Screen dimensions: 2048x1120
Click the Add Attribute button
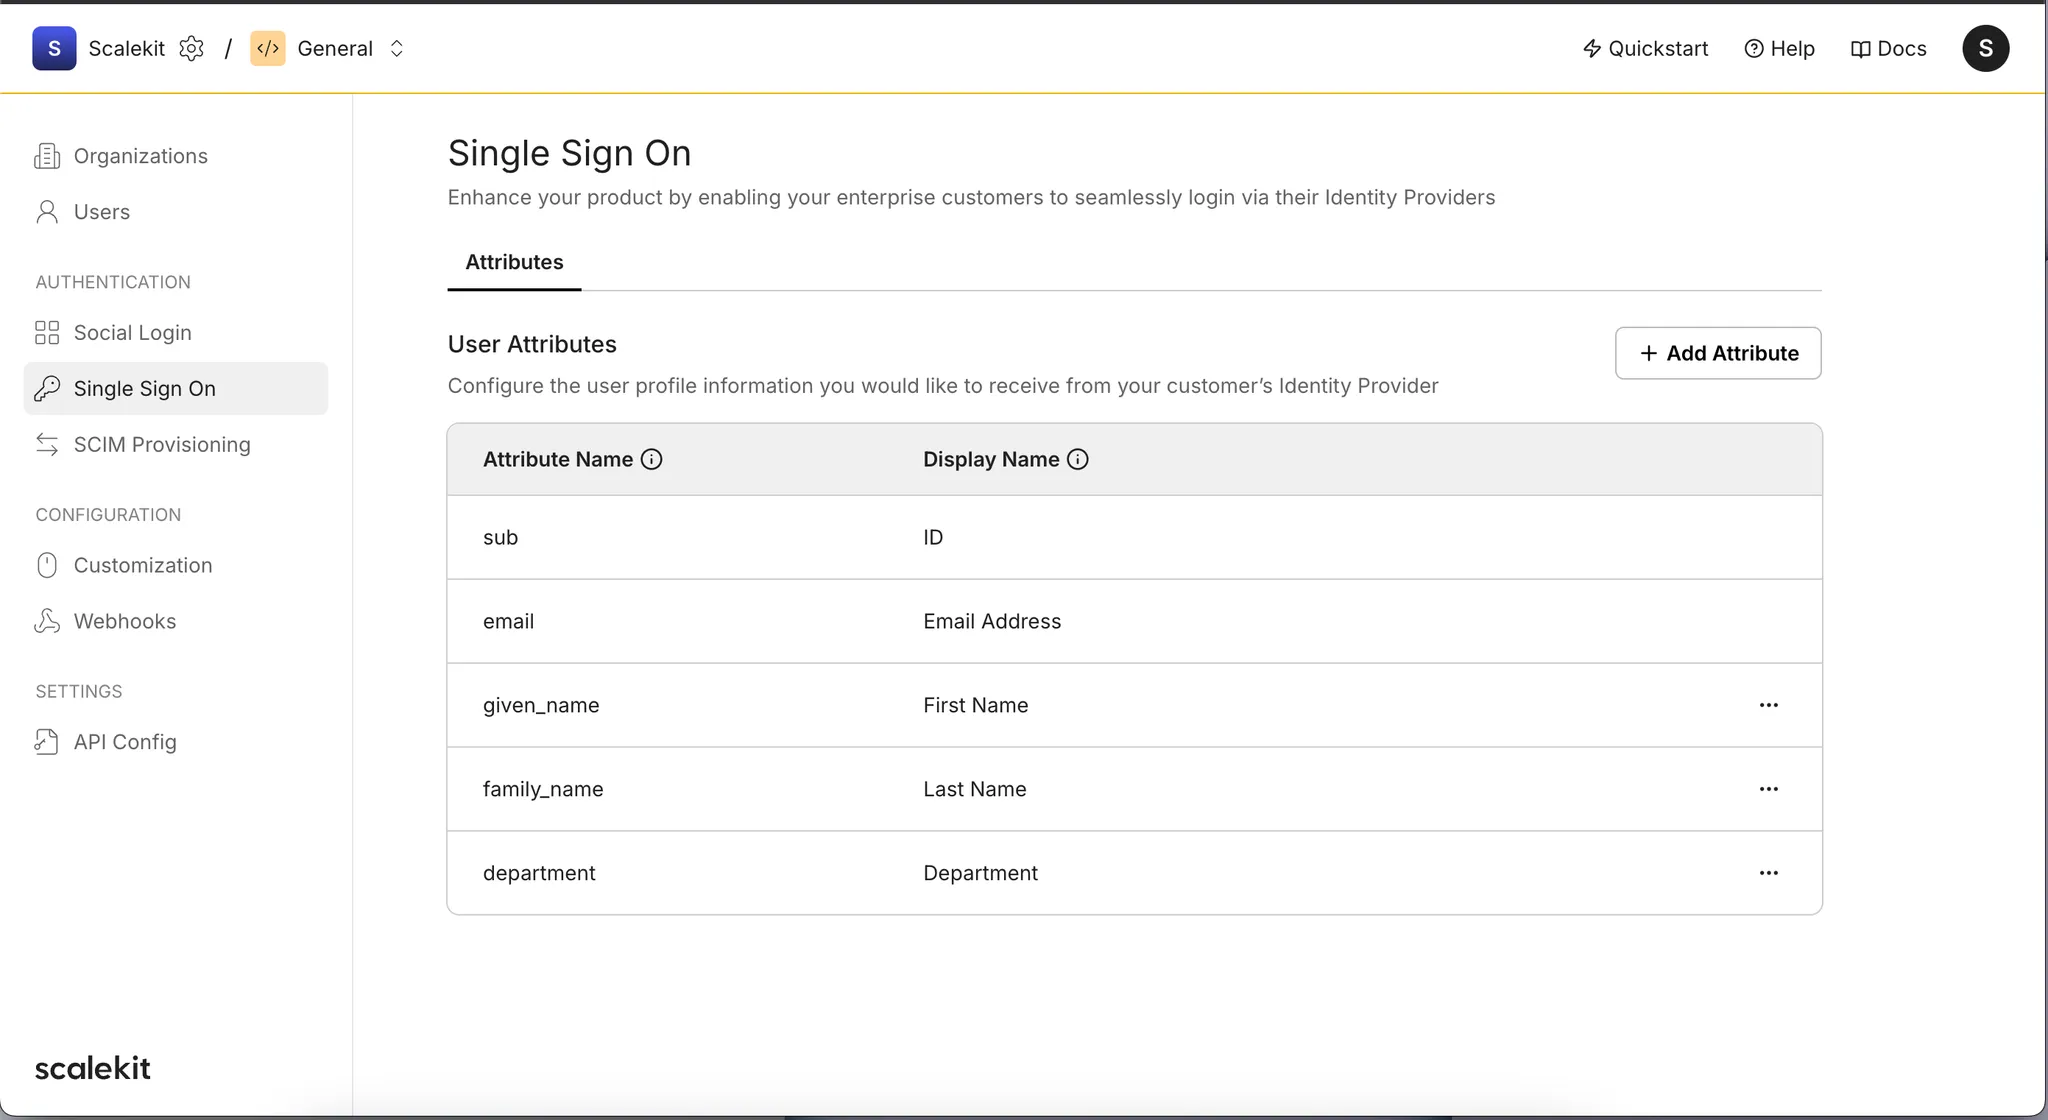[x=1717, y=353]
